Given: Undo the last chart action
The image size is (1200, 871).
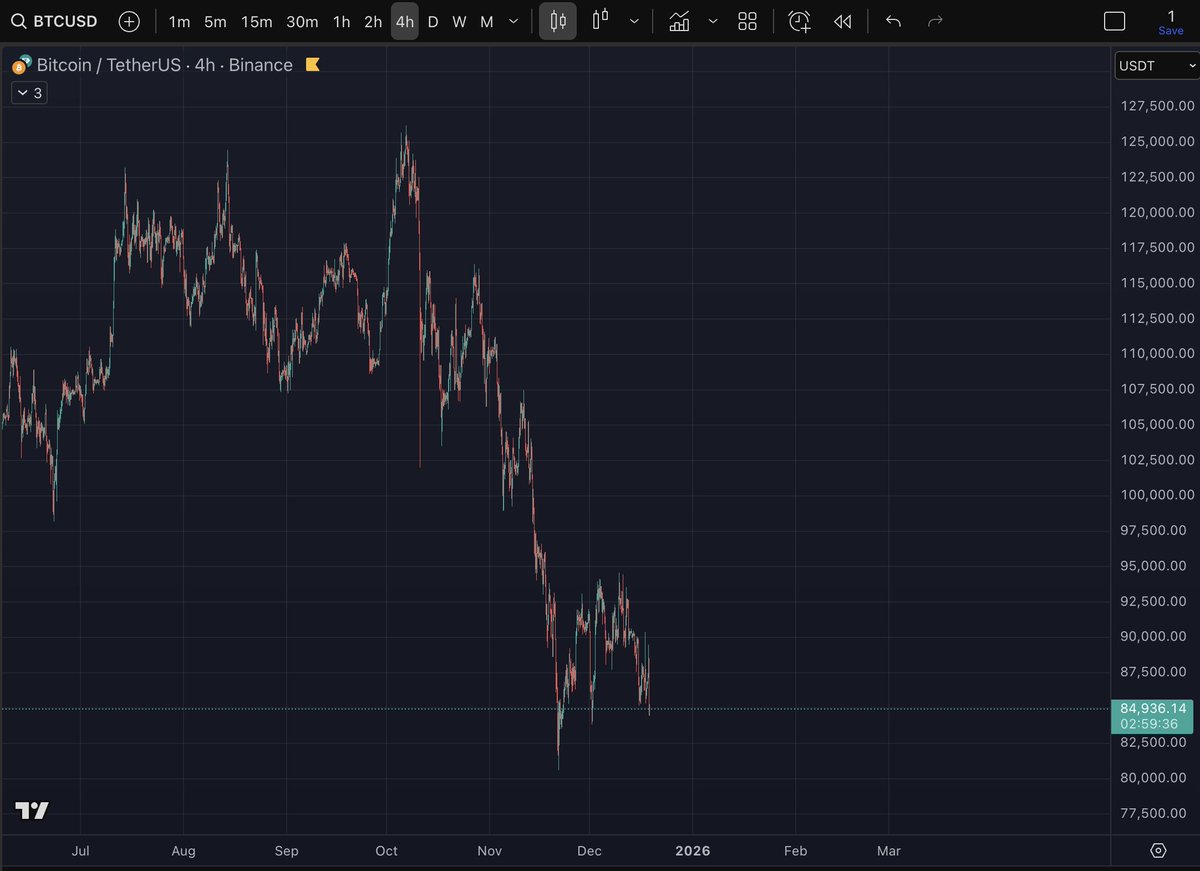Looking at the screenshot, I should coord(893,21).
